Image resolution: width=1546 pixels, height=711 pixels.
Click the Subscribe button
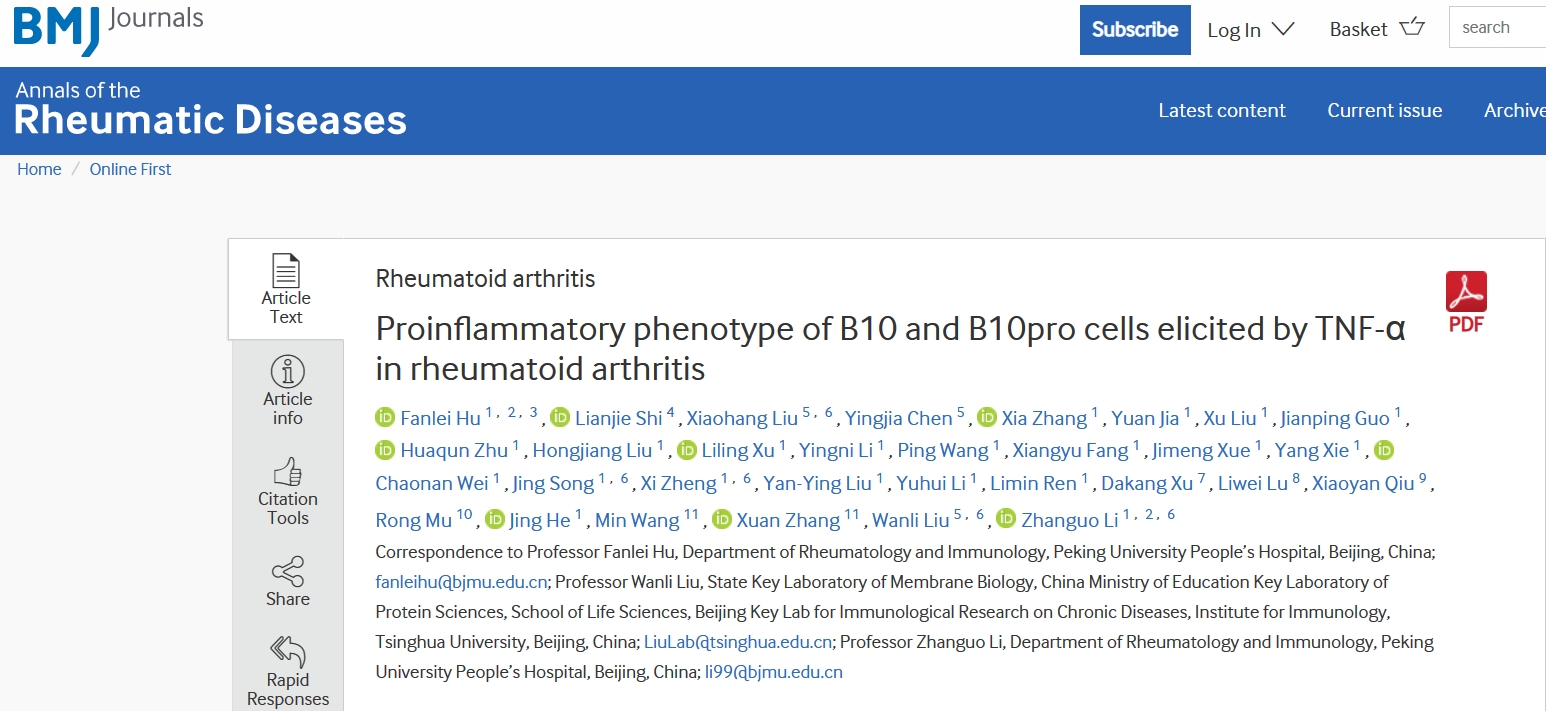(x=1135, y=30)
